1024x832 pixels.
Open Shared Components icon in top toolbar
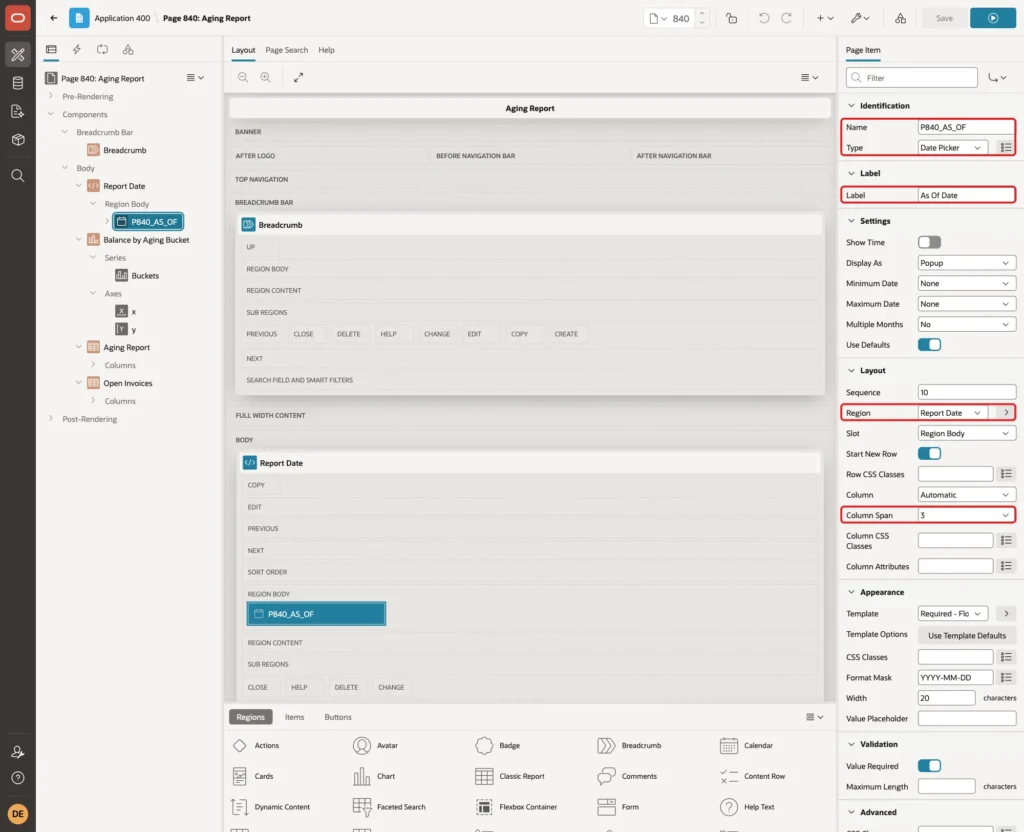(901, 18)
